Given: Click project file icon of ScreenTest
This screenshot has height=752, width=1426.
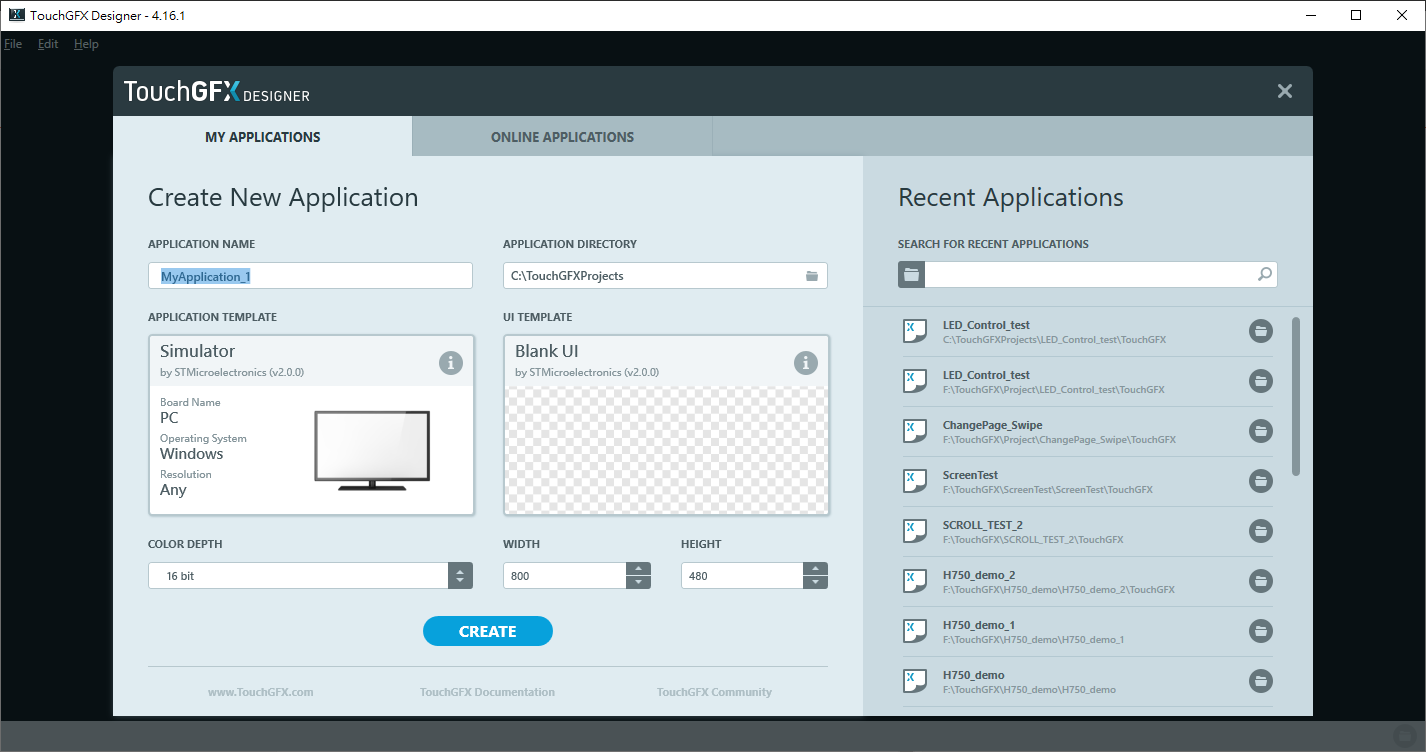Looking at the screenshot, I should pos(914,481).
